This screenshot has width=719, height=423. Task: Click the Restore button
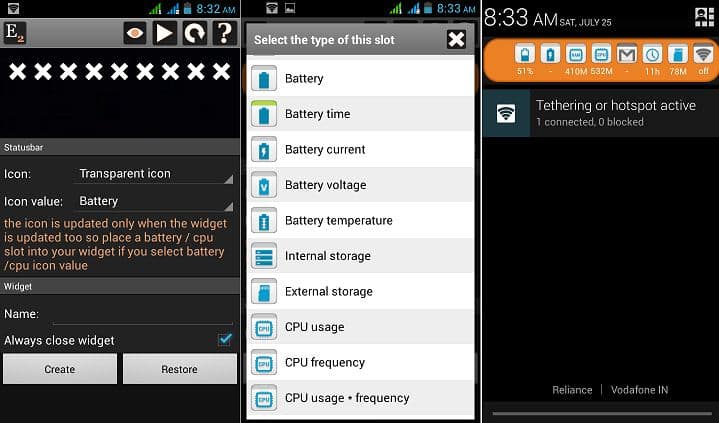180,369
